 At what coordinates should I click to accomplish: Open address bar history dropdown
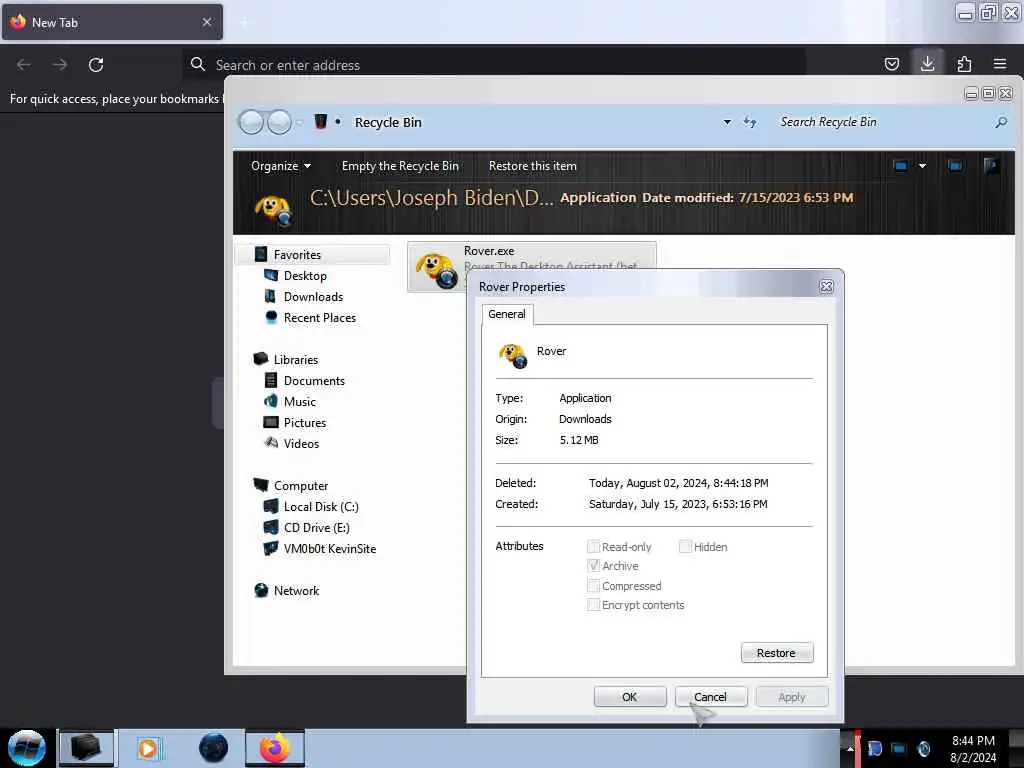[x=727, y=122]
